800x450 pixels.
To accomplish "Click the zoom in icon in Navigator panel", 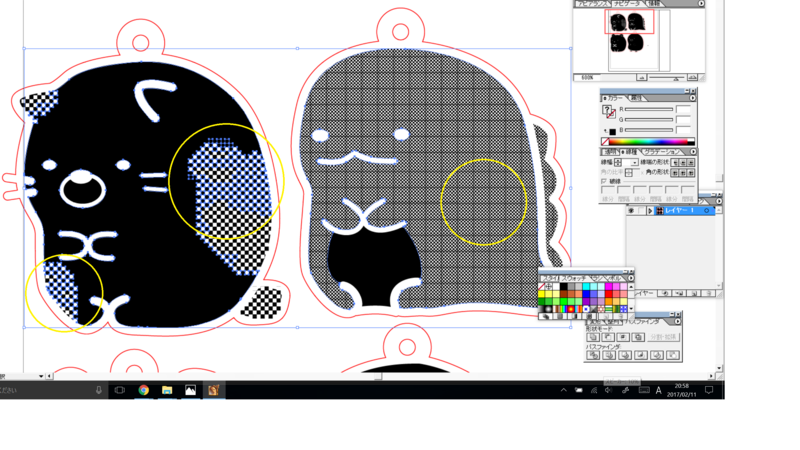I will point(692,78).
